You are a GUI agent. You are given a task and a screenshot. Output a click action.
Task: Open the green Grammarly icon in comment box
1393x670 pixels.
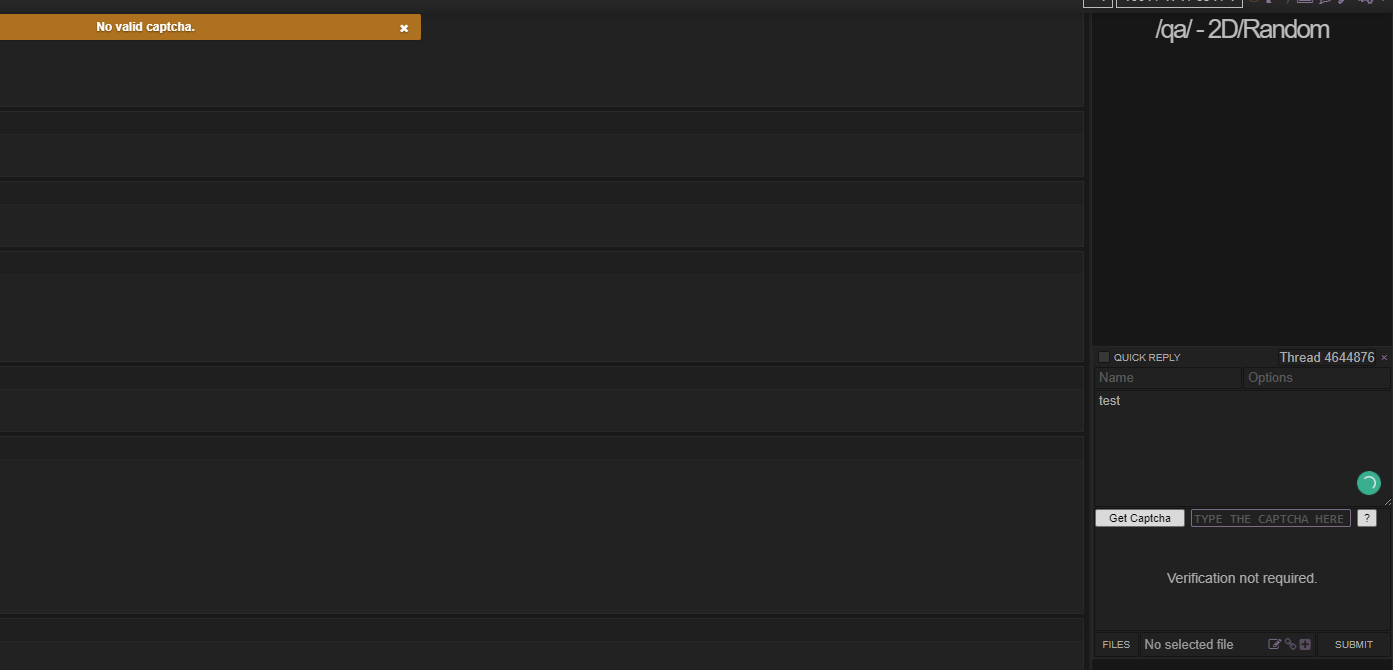pos(1368,484)
